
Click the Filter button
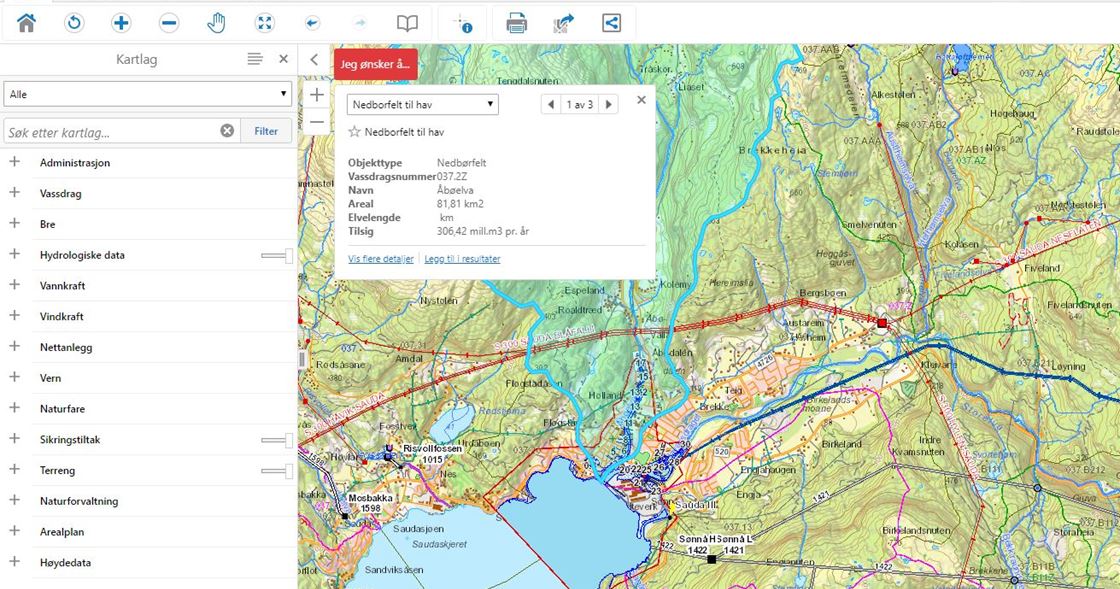tap(266, 131)
